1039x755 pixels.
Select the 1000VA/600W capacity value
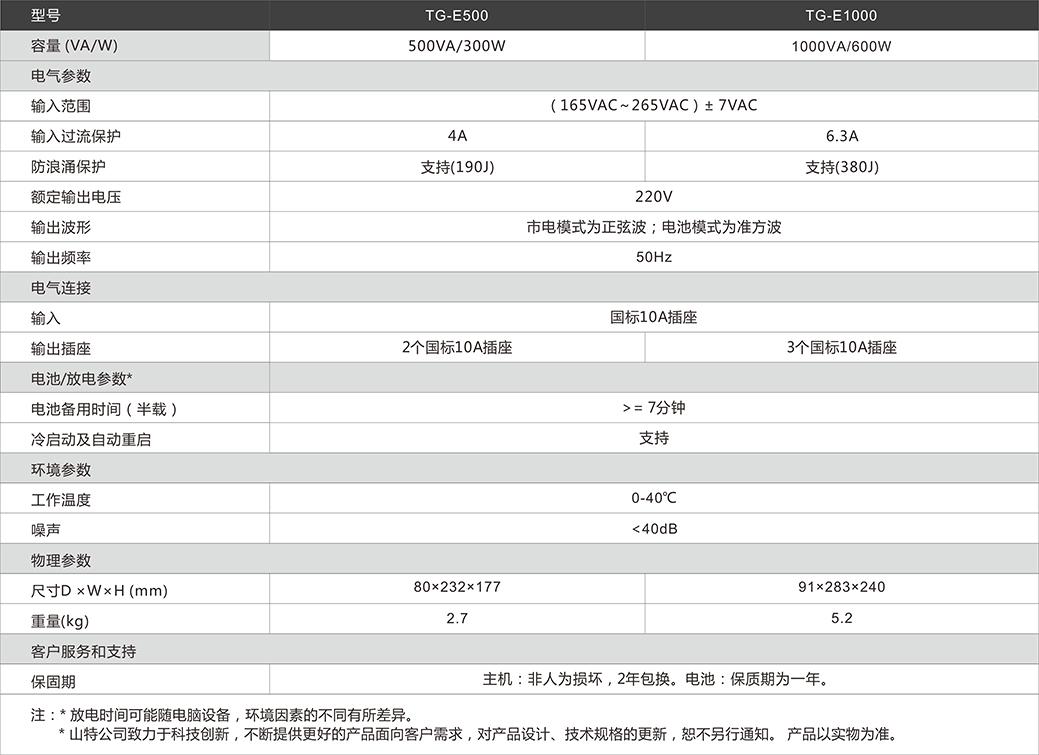point(843,45)
